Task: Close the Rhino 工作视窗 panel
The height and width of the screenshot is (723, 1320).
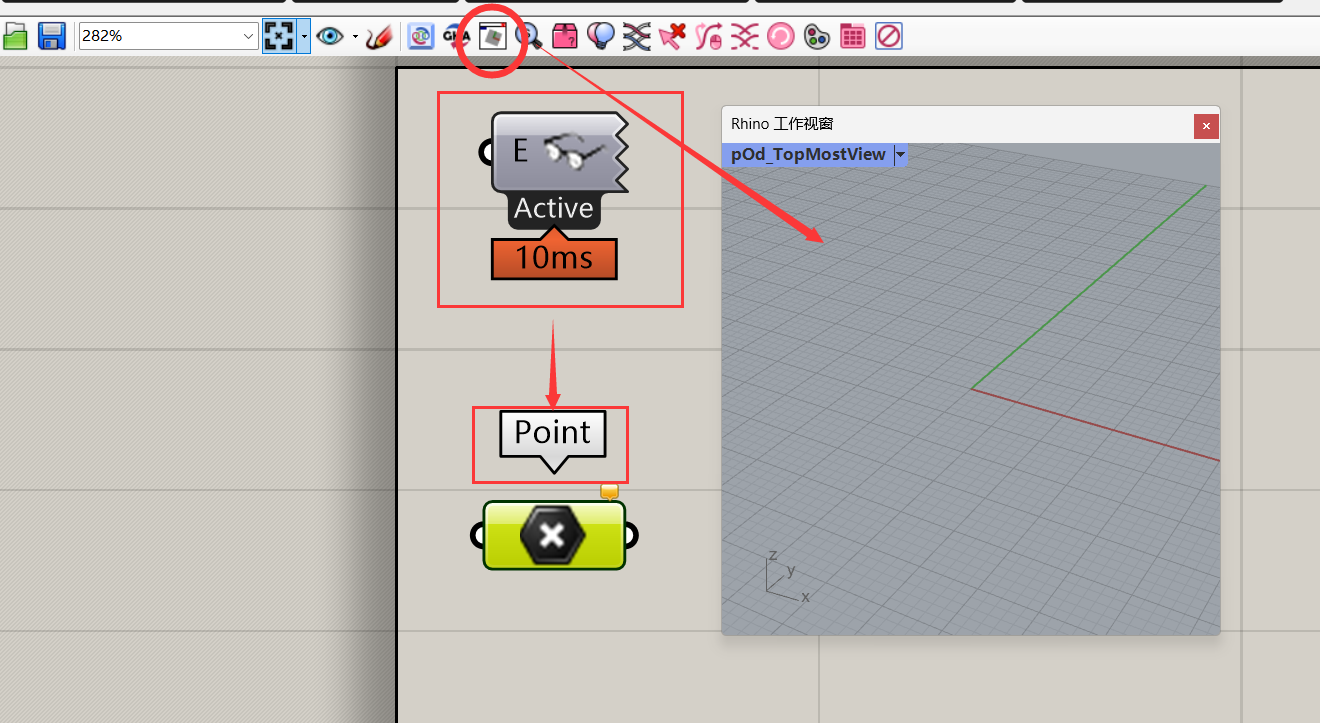Action: [x=1206, y=126]
